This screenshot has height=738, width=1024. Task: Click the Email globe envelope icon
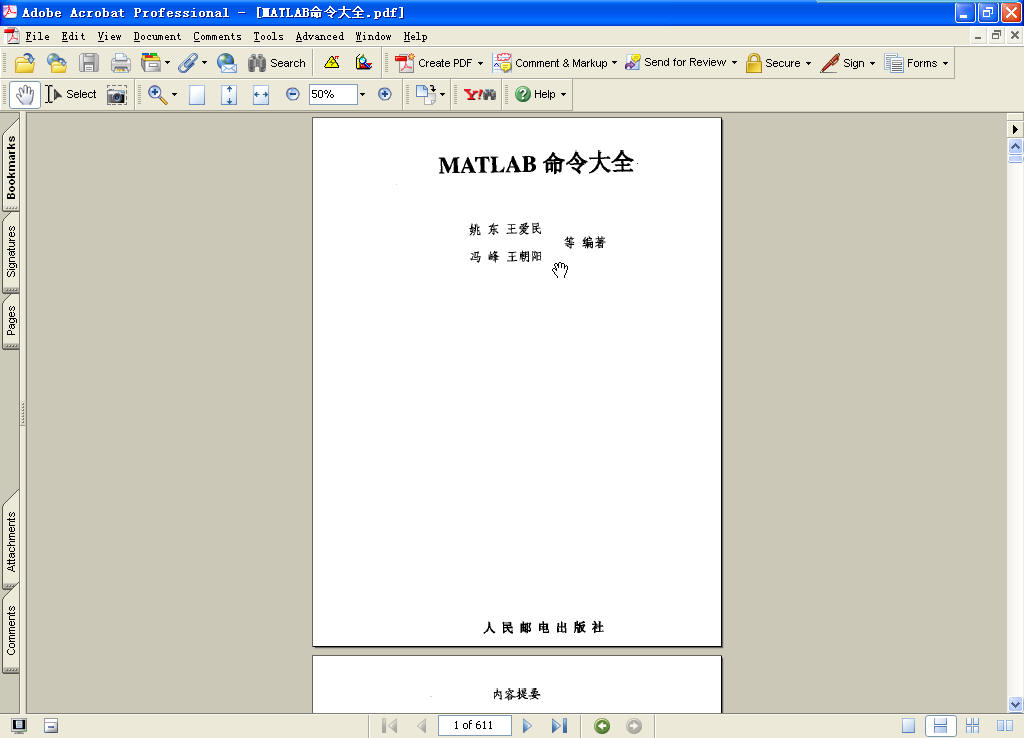coord(227,63)
